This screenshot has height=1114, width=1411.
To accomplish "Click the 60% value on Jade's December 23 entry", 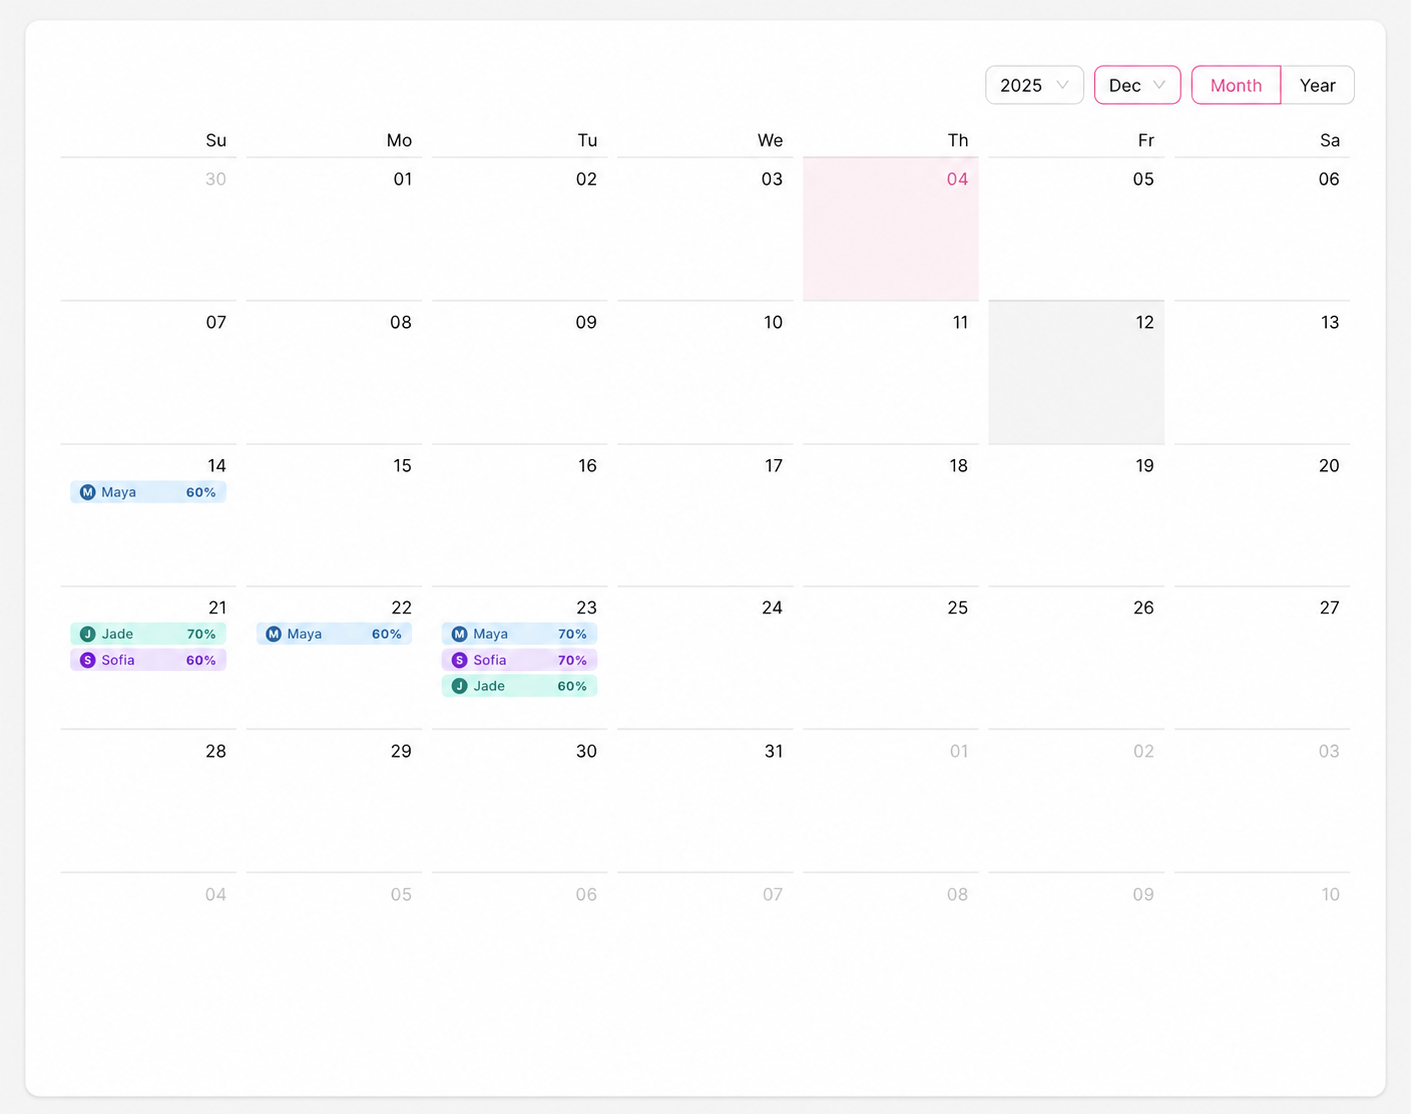I will [572, 686].
